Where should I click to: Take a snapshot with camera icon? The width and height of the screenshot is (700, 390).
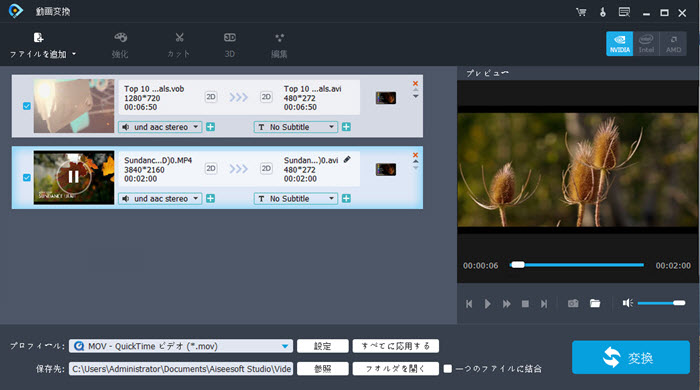pyautogui.click(x=573, y=303)
